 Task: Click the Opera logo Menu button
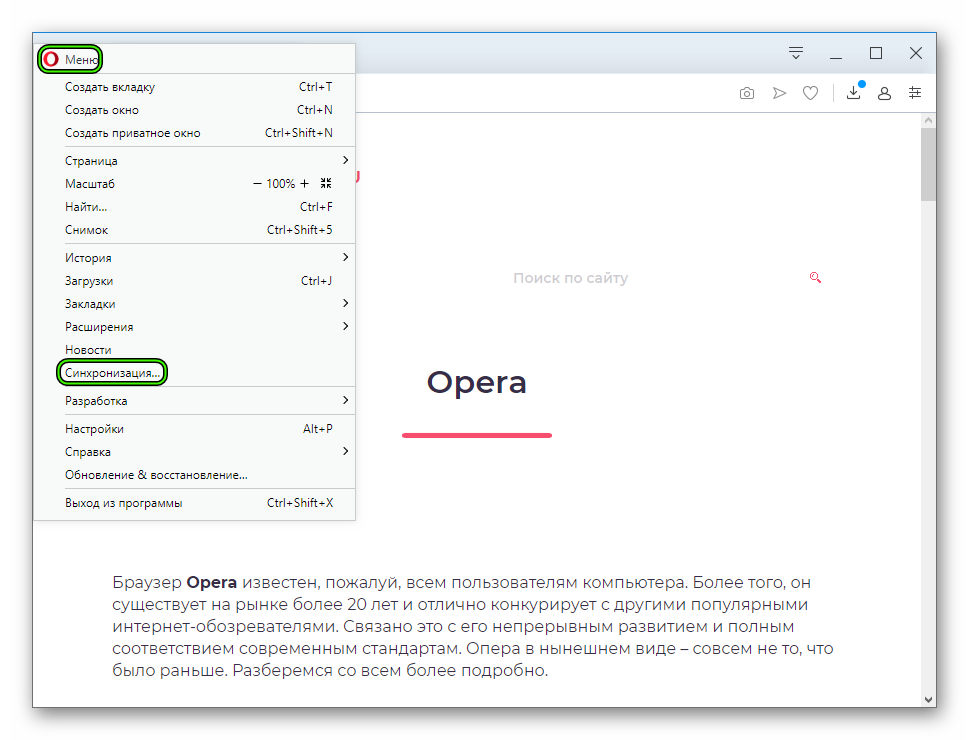click(x=70, y=59)
